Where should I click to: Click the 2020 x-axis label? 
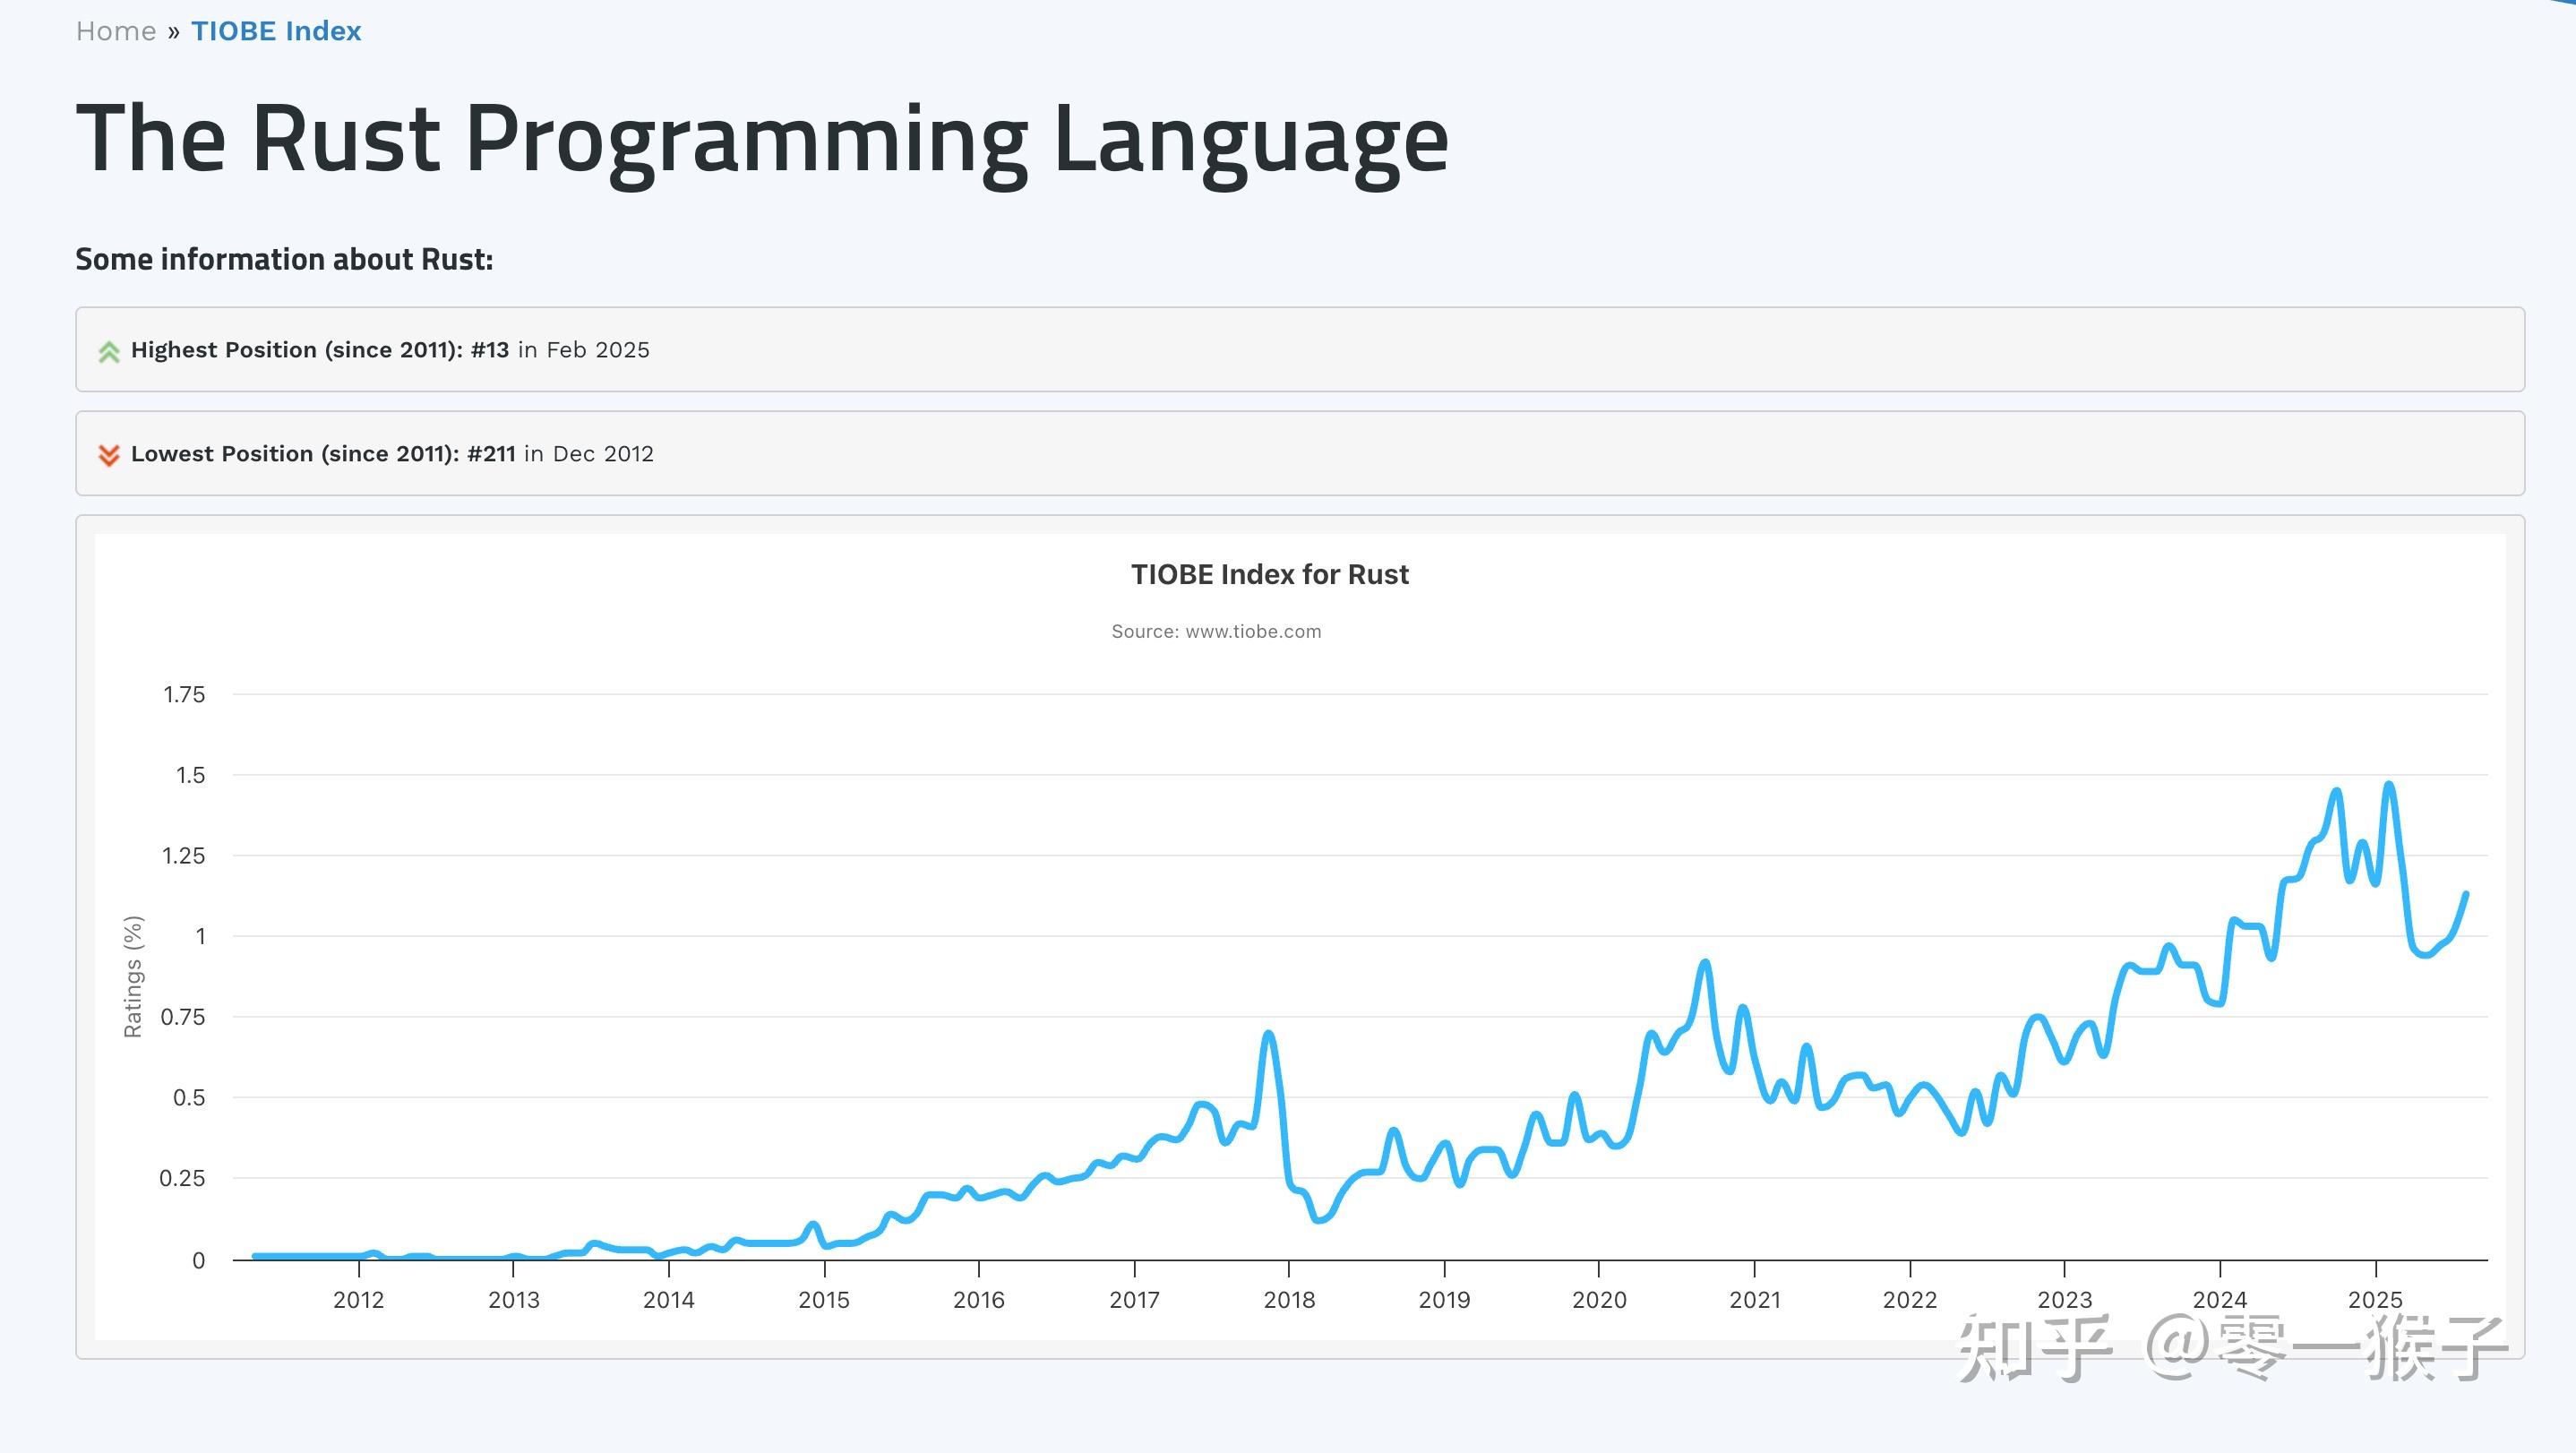1599,1300
